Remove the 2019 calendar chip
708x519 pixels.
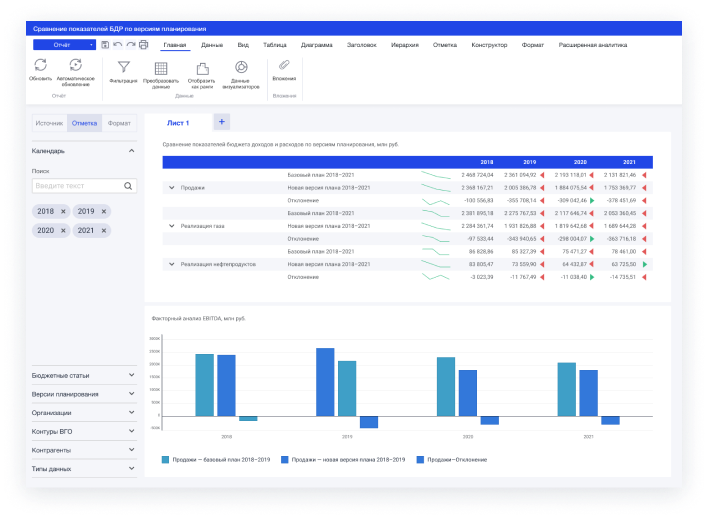click(x=104, y=211)
